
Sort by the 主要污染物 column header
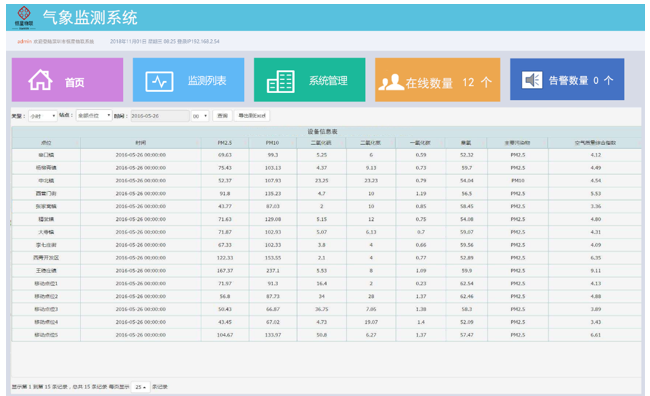pyautogui.click(x=517, y=143)
